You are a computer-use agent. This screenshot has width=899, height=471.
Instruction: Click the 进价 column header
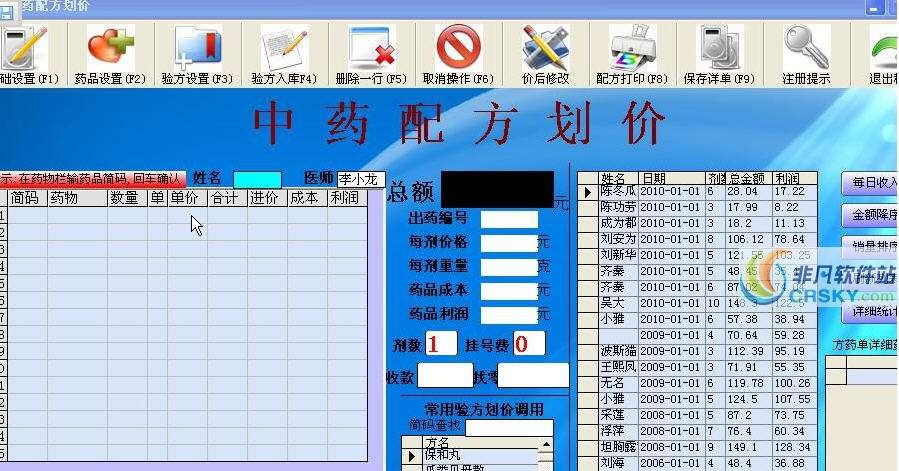(x=267, y=198)
